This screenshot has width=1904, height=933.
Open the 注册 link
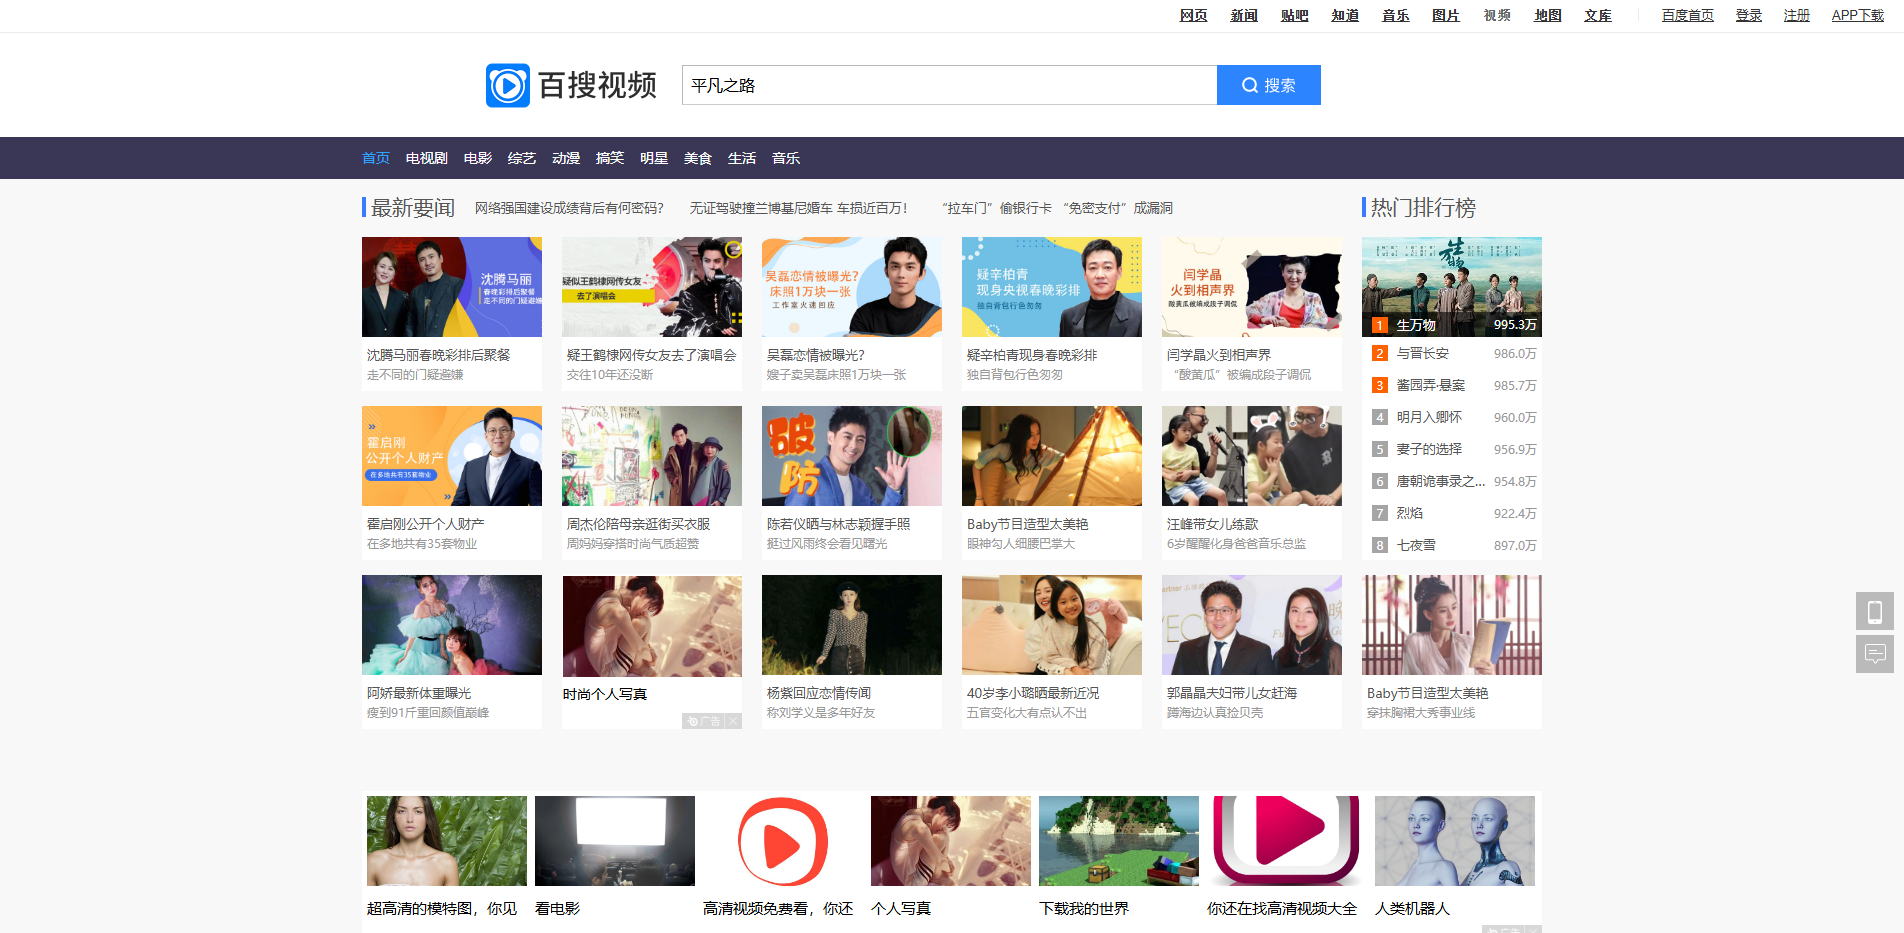(x=1795, y=15)
